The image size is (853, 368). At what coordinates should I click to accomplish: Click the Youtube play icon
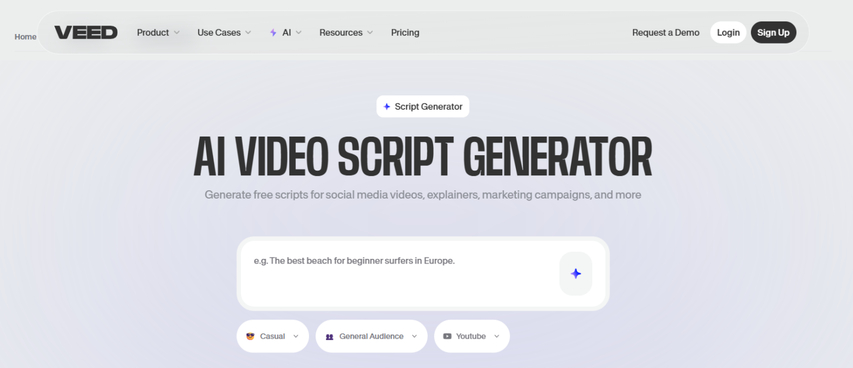pyautogui.click(x=447, y=336)
